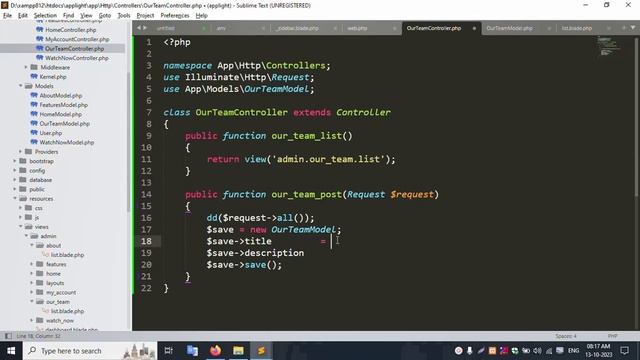Click Line 18, Column 32 status text
Screen dimensions: 640x360
pyautogui.click(x=38, y=336)
